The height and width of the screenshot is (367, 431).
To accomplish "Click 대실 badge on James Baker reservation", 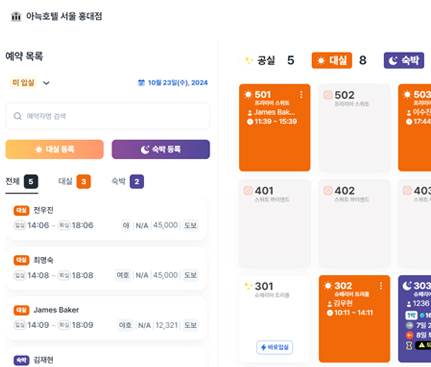I will [x=21, y=310].
